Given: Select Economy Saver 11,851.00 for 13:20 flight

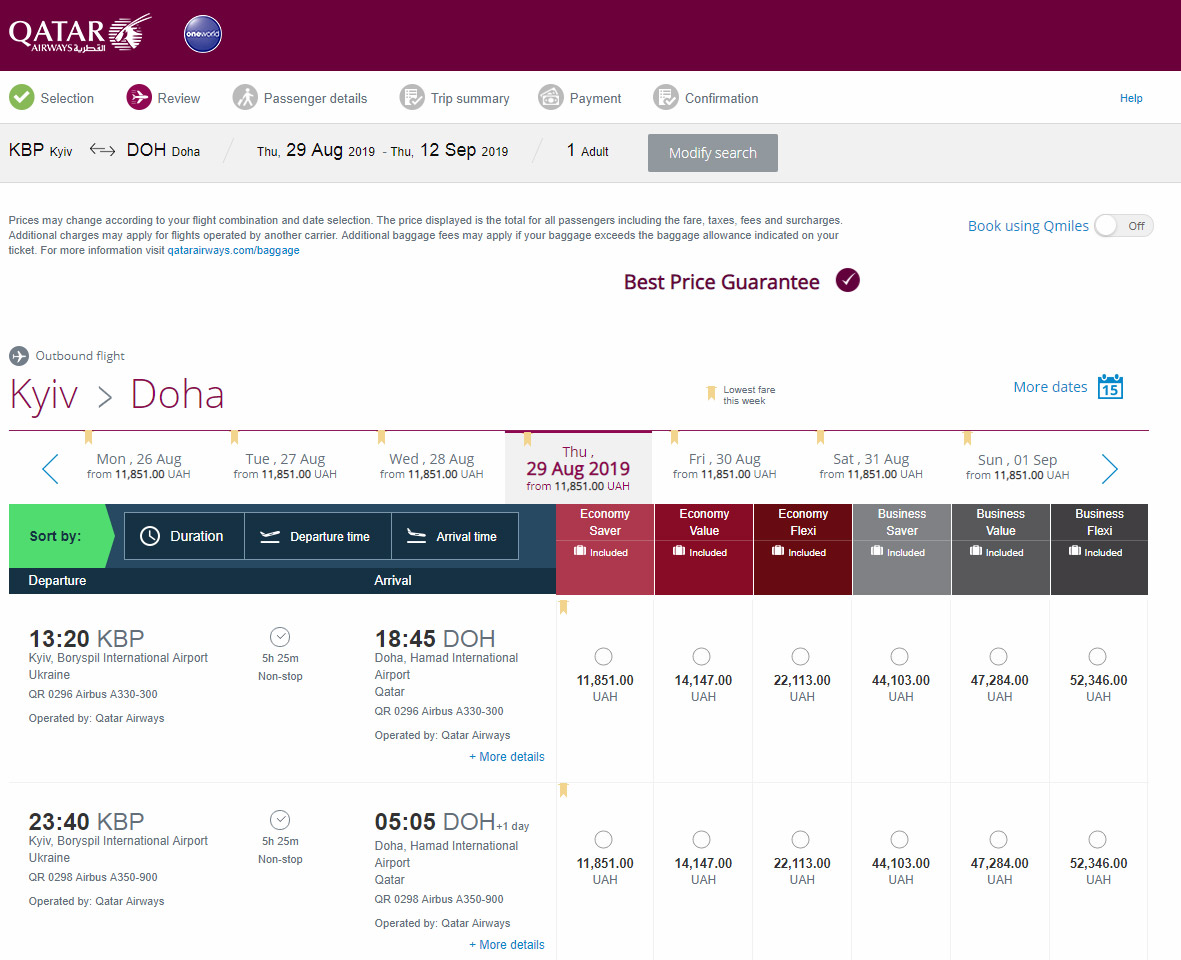Looking at the screenshot, I should coord(603,657).
